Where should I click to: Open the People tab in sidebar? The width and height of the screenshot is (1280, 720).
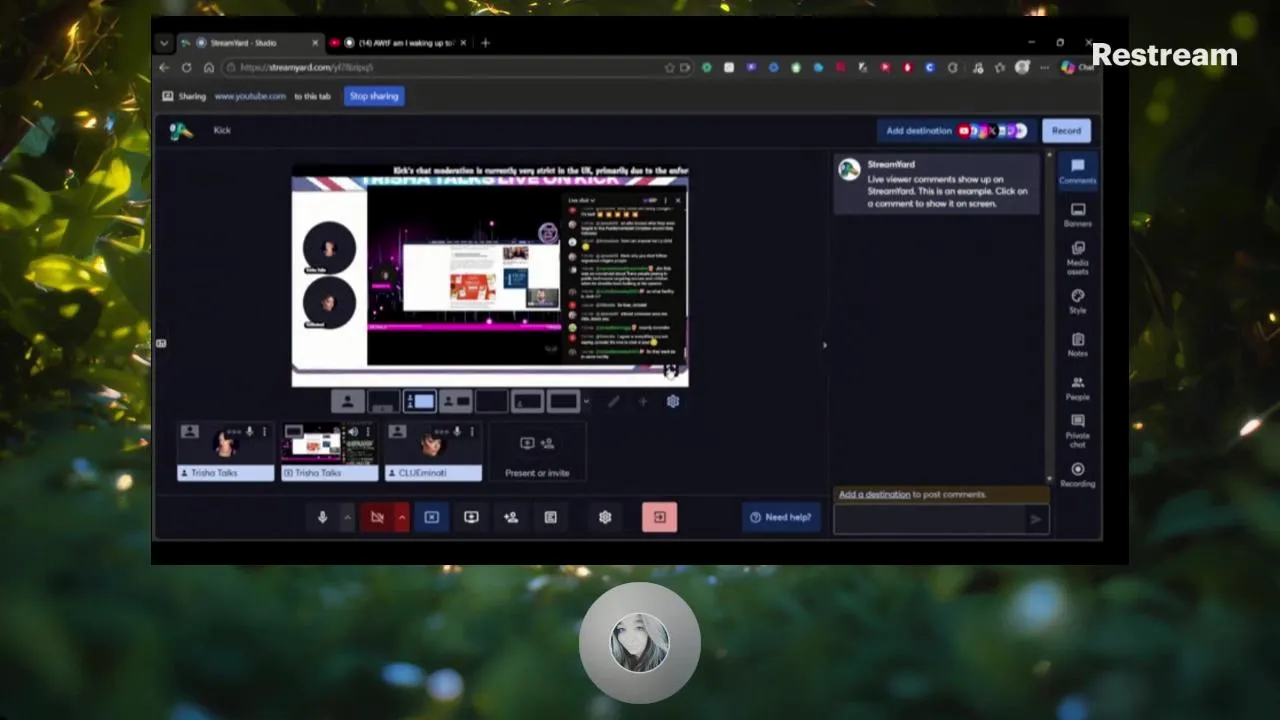coord(1078,388)
